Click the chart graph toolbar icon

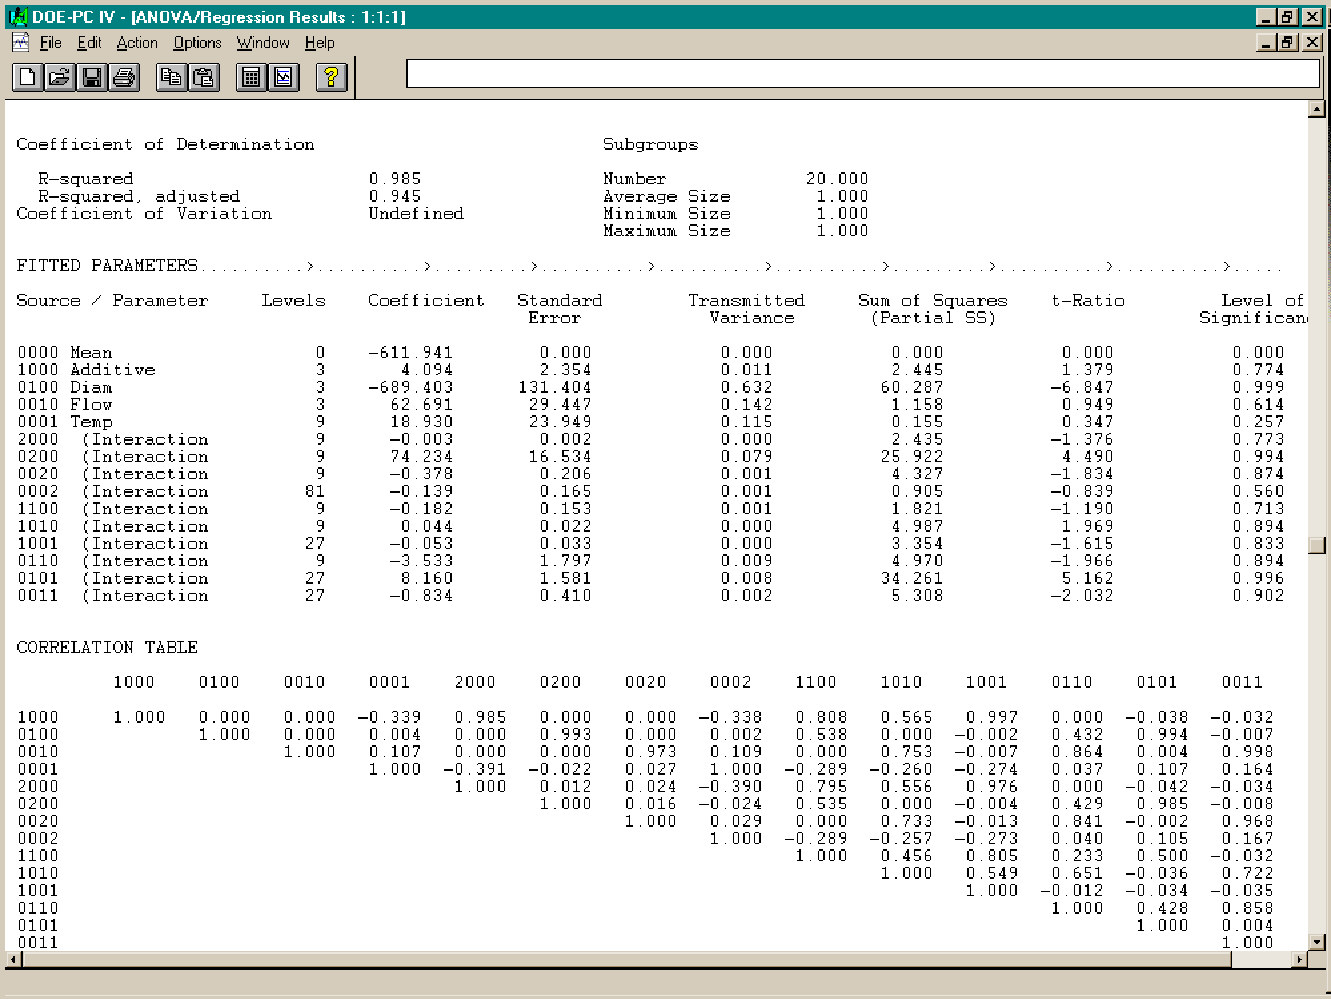[x=284, y=77]
